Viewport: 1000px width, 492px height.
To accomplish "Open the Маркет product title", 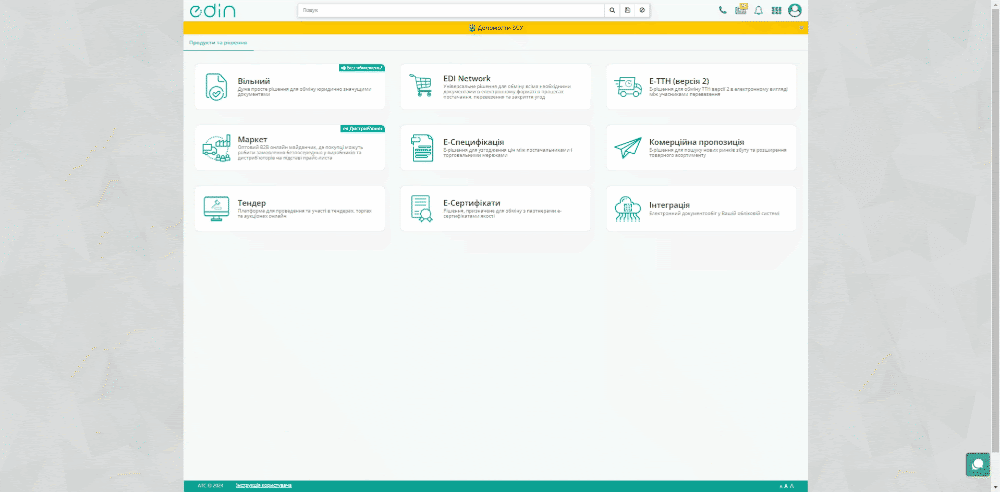I will tap(253, 139).
